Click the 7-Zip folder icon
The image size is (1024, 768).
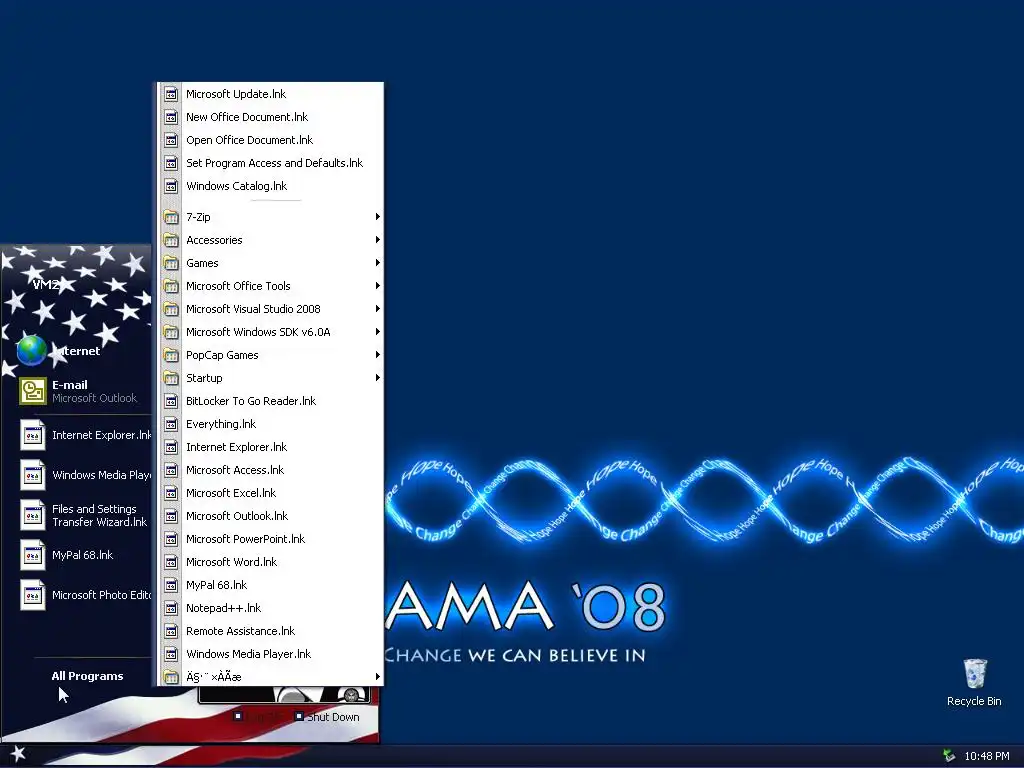[171, 217]
